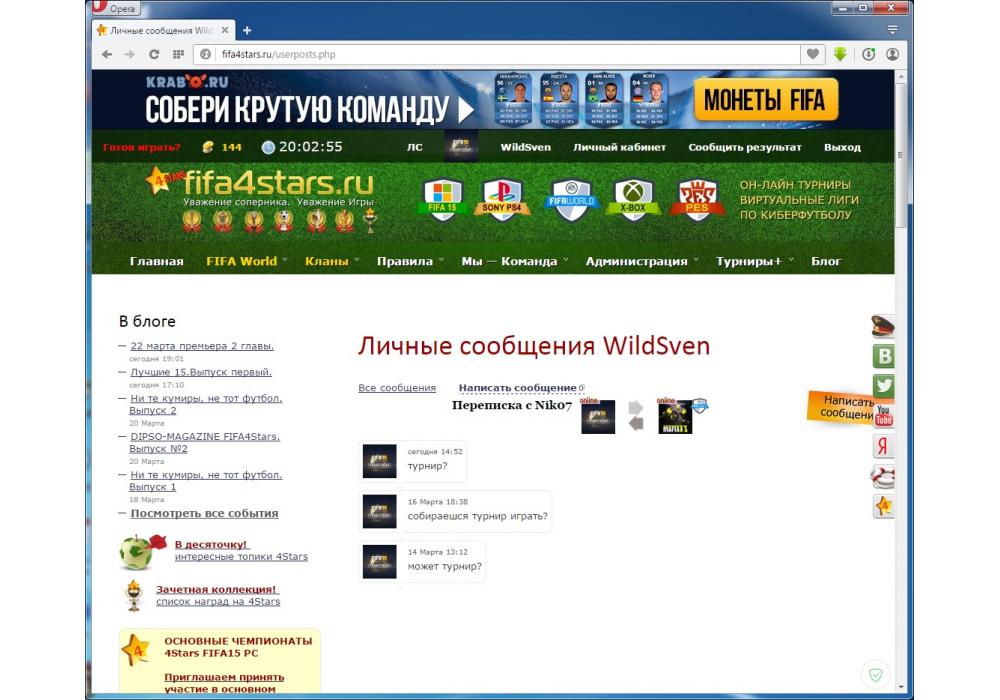Open the Yandex 'Я' sidebar icon
This screenshot has height=700, width=1000.
coord(883,446)
